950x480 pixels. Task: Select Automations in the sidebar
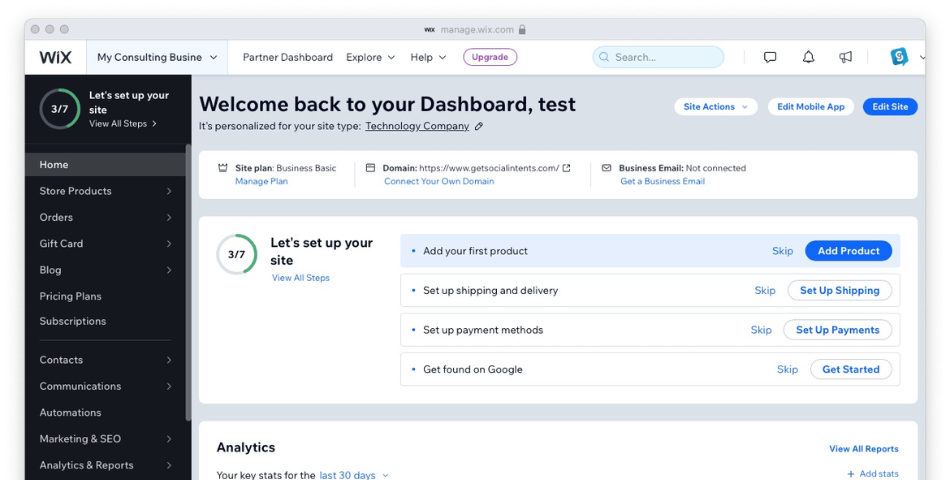(x=70, y=412)
